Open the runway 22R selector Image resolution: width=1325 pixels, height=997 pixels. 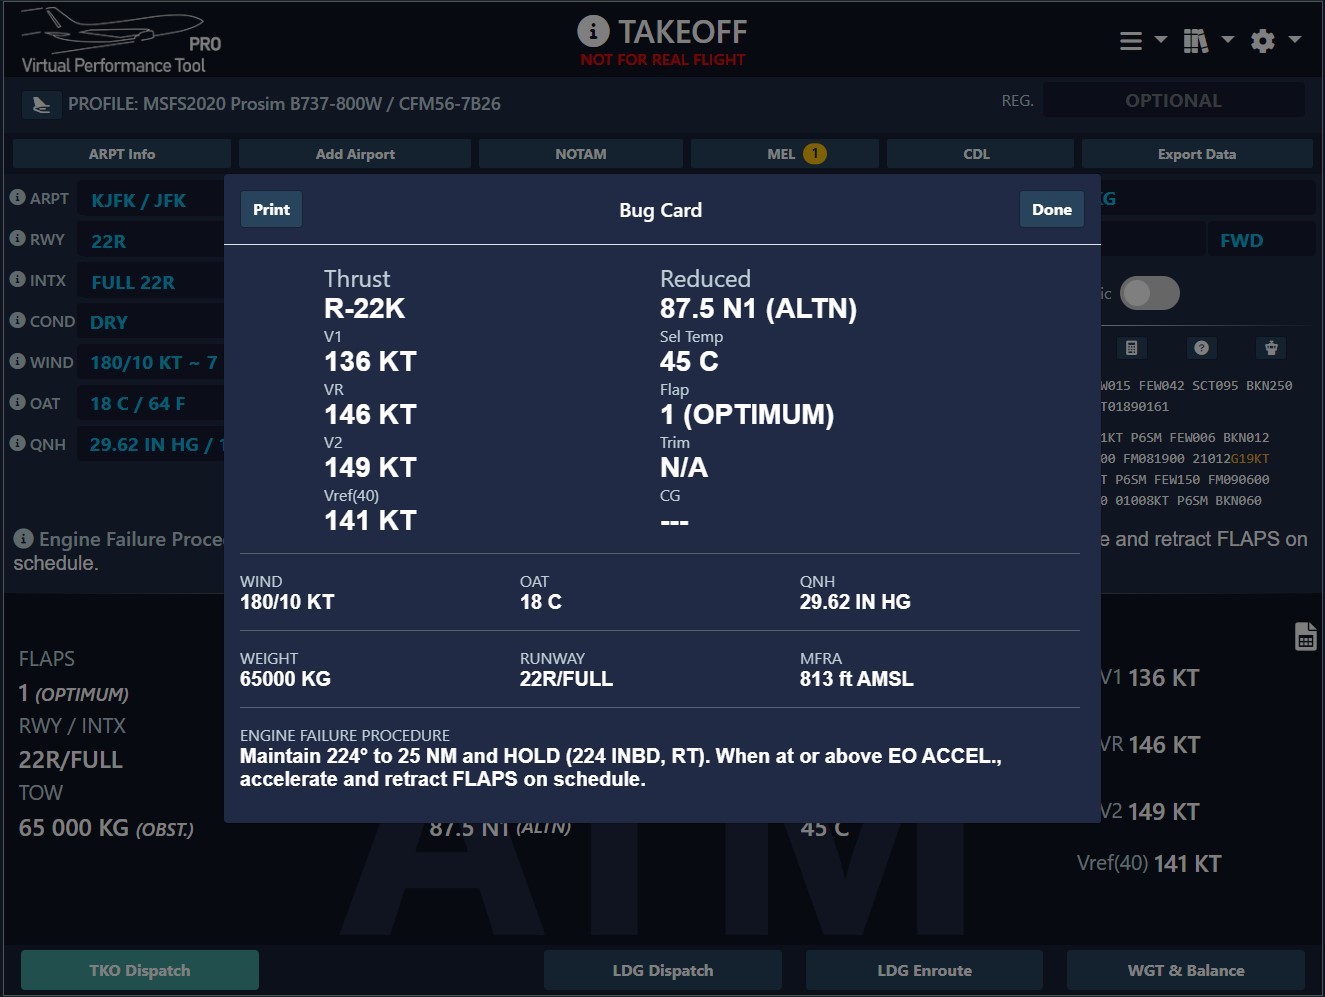pyautogui.click(x=150, y=241)
